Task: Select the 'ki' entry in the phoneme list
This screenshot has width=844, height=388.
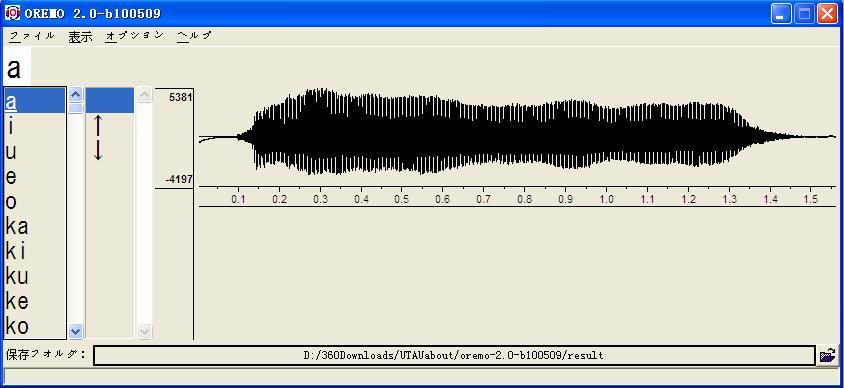Action: [35, 251]
